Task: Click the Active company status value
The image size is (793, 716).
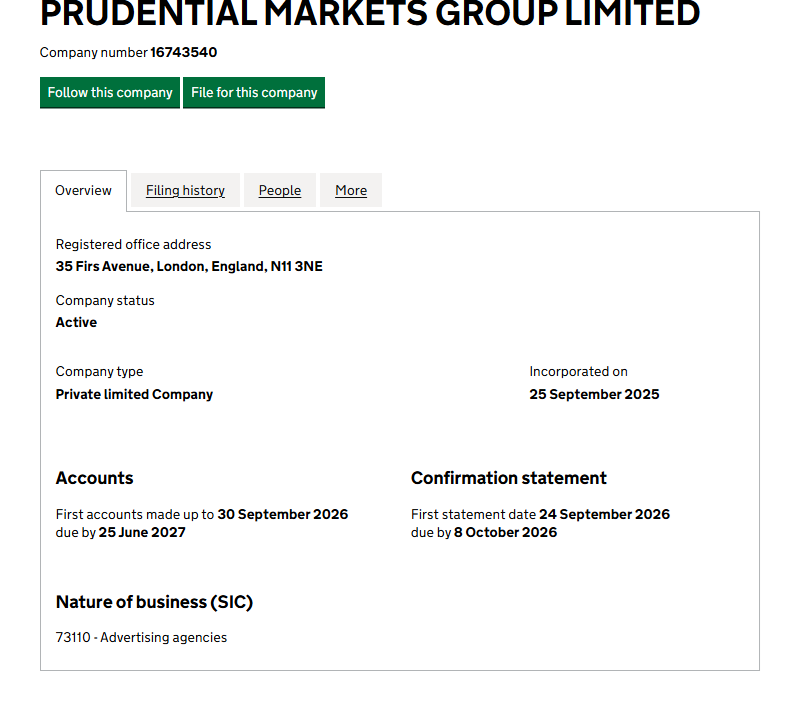Action: pos(76,322)
